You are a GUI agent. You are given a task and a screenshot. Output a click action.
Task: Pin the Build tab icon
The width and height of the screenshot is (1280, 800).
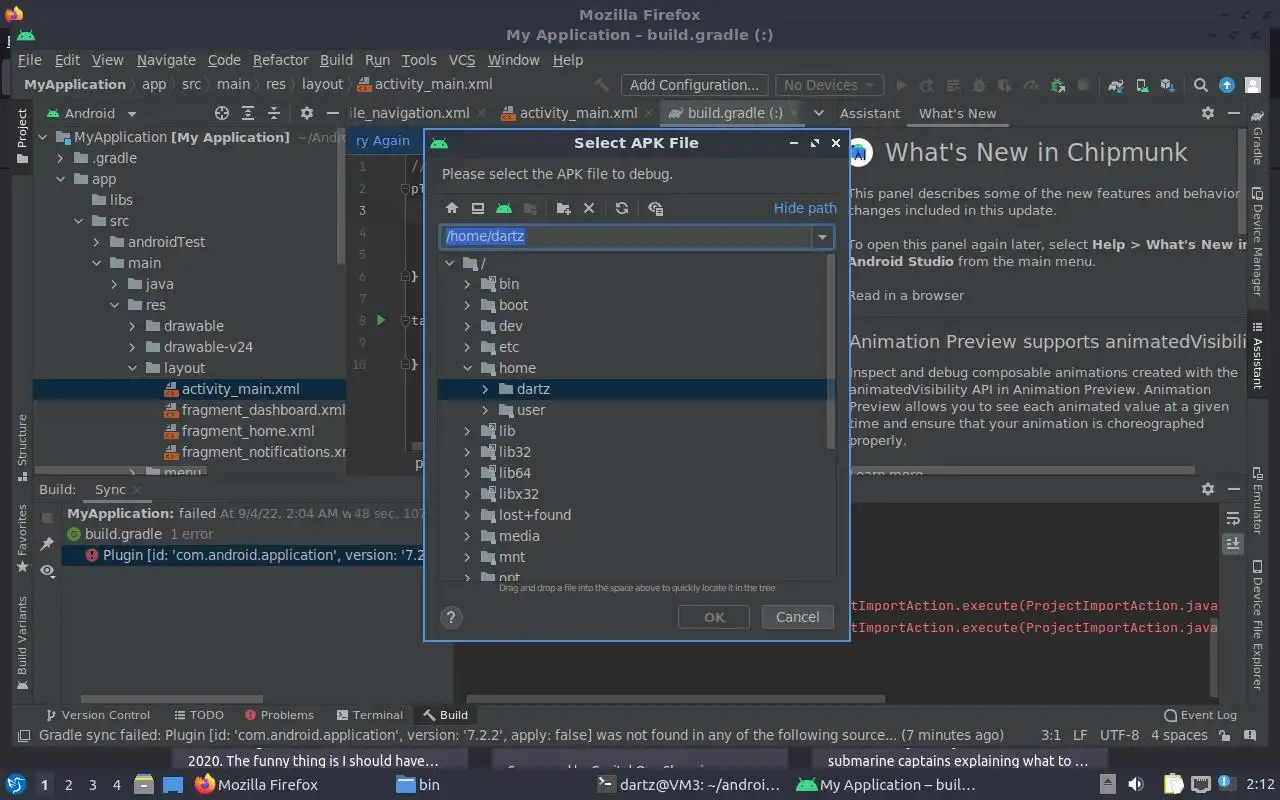click(47, 544)
